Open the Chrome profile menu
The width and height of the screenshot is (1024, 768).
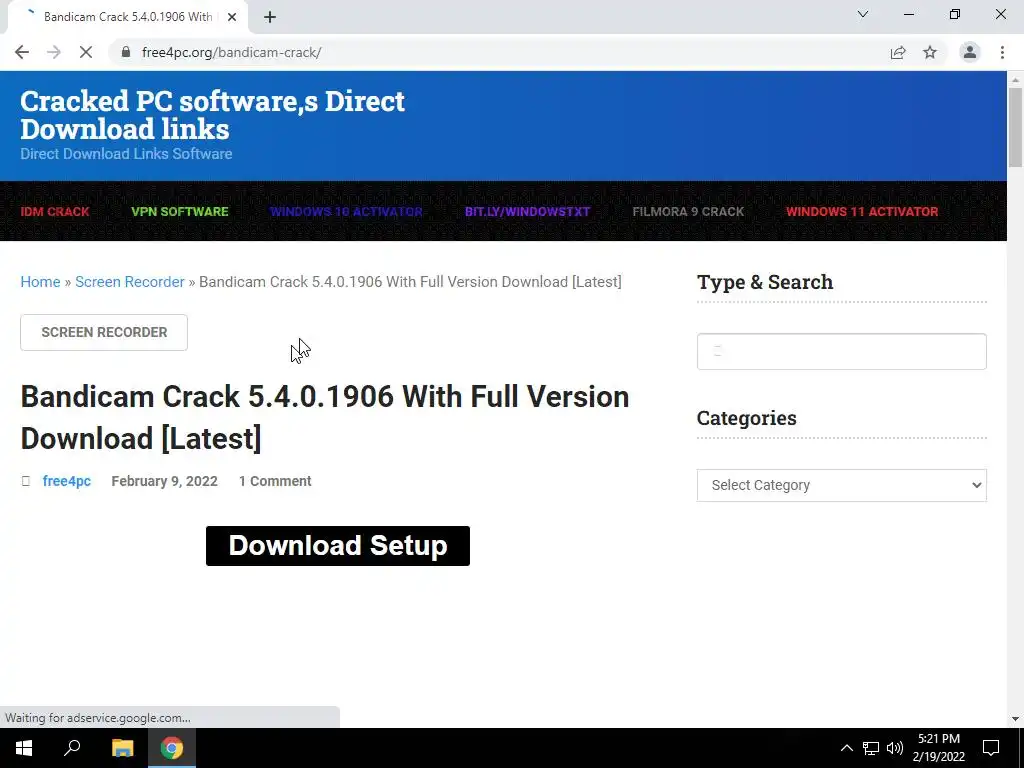[970, 52]
